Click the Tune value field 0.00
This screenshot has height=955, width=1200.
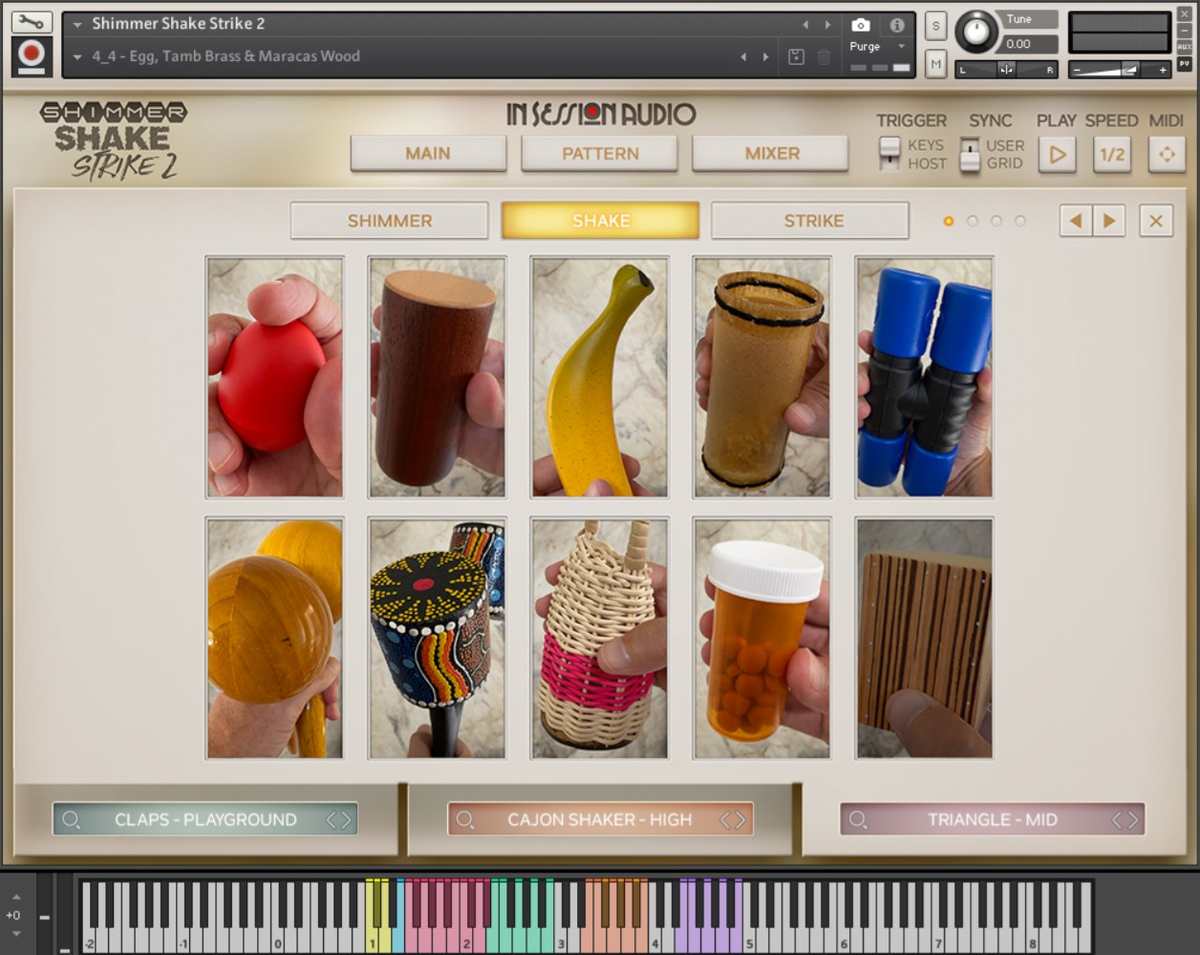click(1027, 44)
